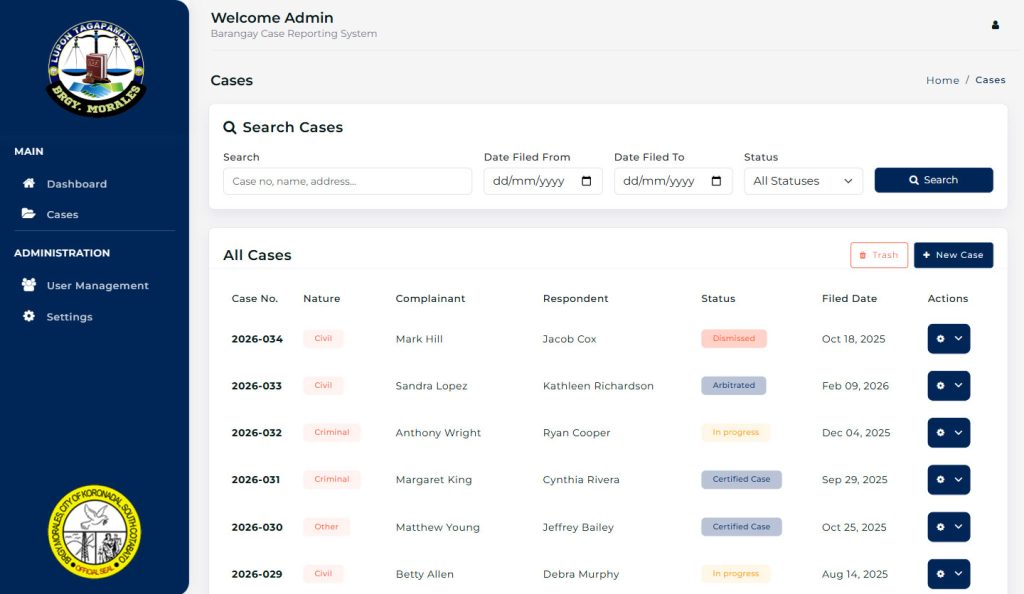The width and height of the screenshot is (1024, 594).
Task: Open actions dropdown for case 2026-034
Action: coord(948,339)
